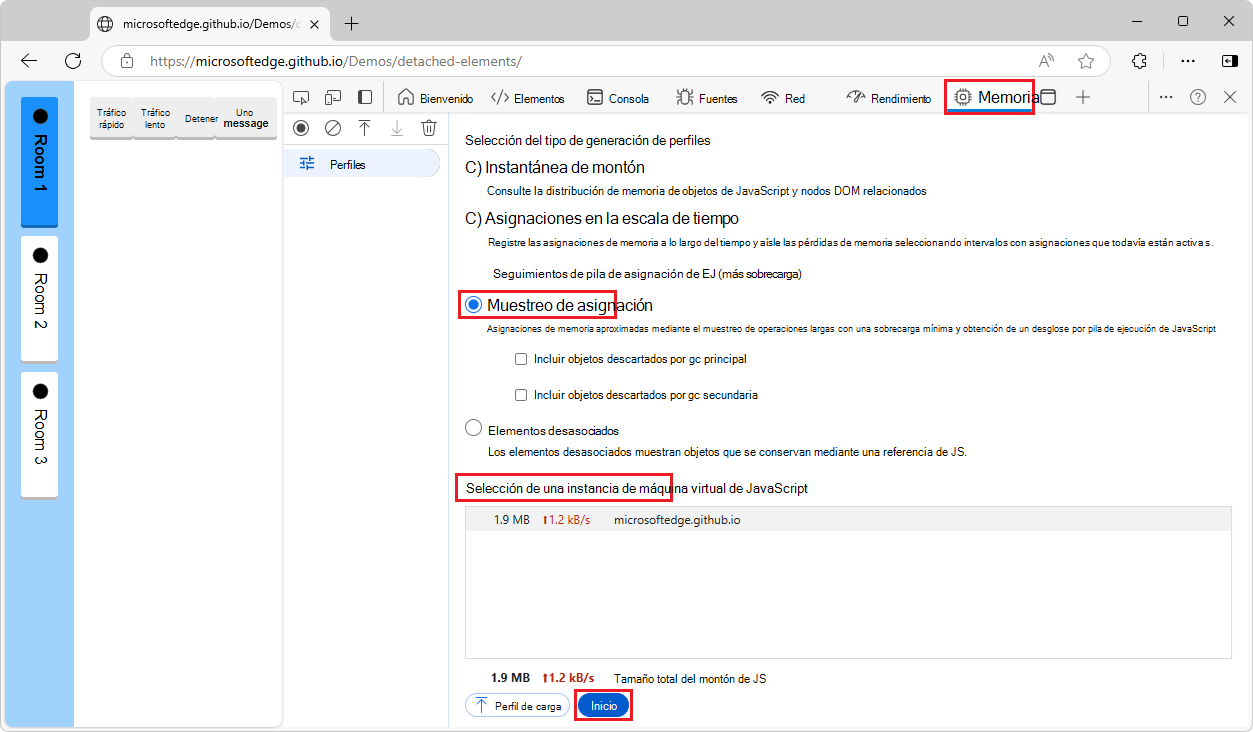The width and height of the screenshot is (1253, 732).
Task: Switch to the Consola tab
Action: (x=617, y=98)
